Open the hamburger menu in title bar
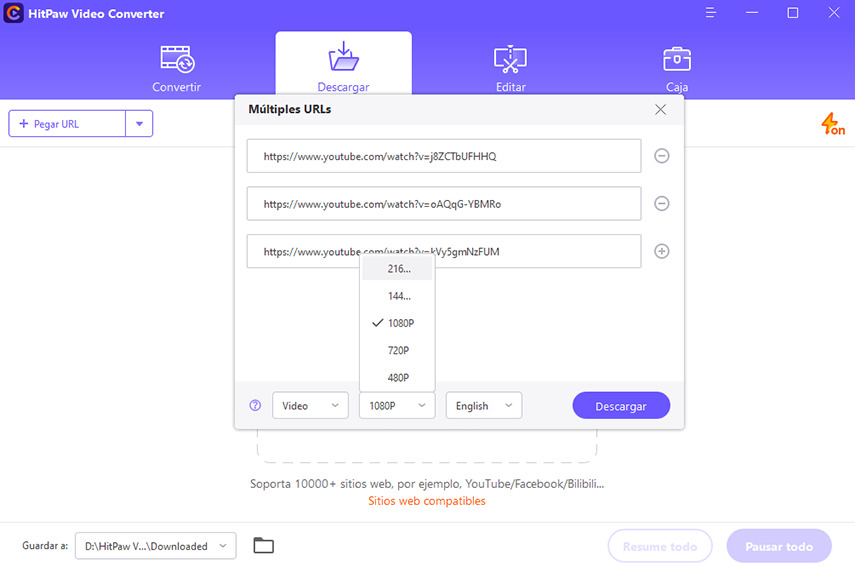The image size is (855, 567). coord(710,13)
